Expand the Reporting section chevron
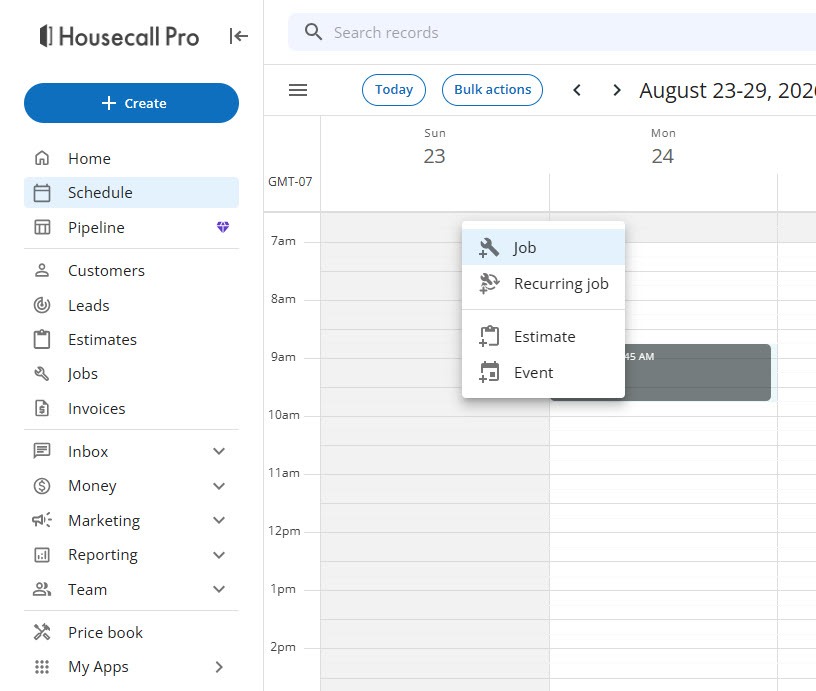The image size is (816, 691). 219,555
